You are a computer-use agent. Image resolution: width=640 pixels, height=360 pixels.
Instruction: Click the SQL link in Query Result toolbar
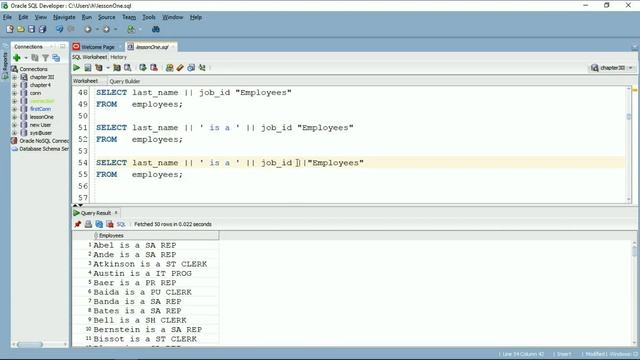click(121, 224)
